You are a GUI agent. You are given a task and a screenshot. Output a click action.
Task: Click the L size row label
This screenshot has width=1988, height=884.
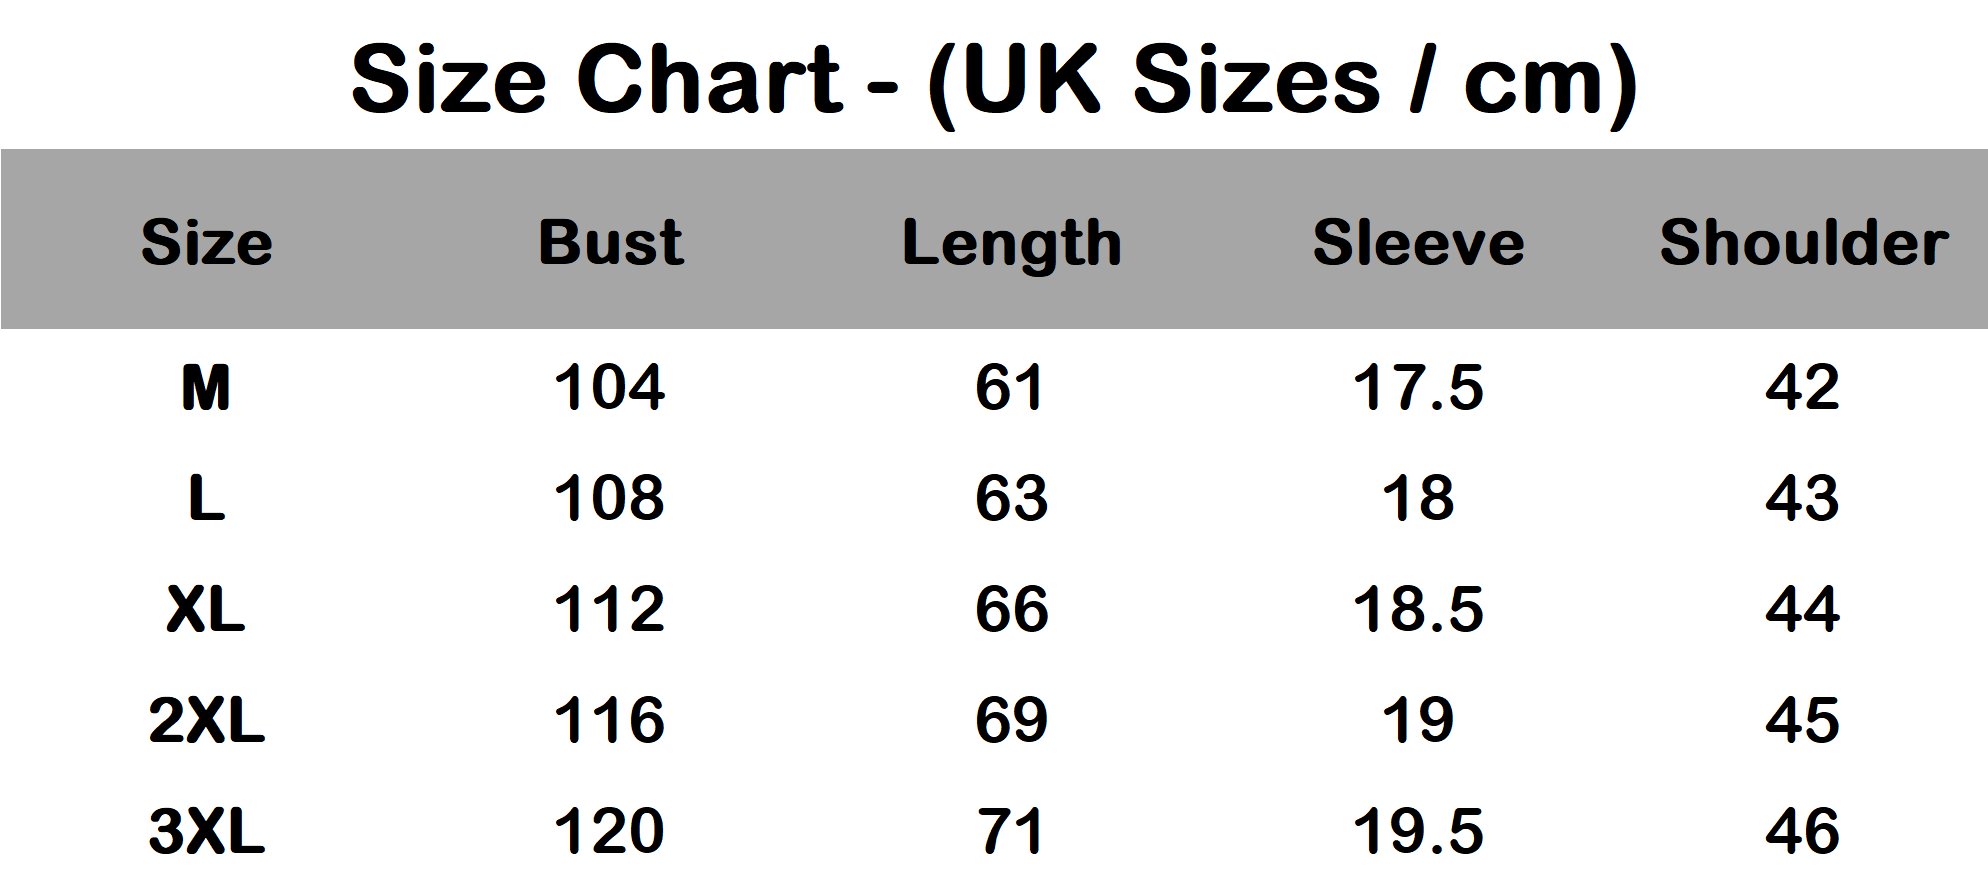(x=206, y=498)
